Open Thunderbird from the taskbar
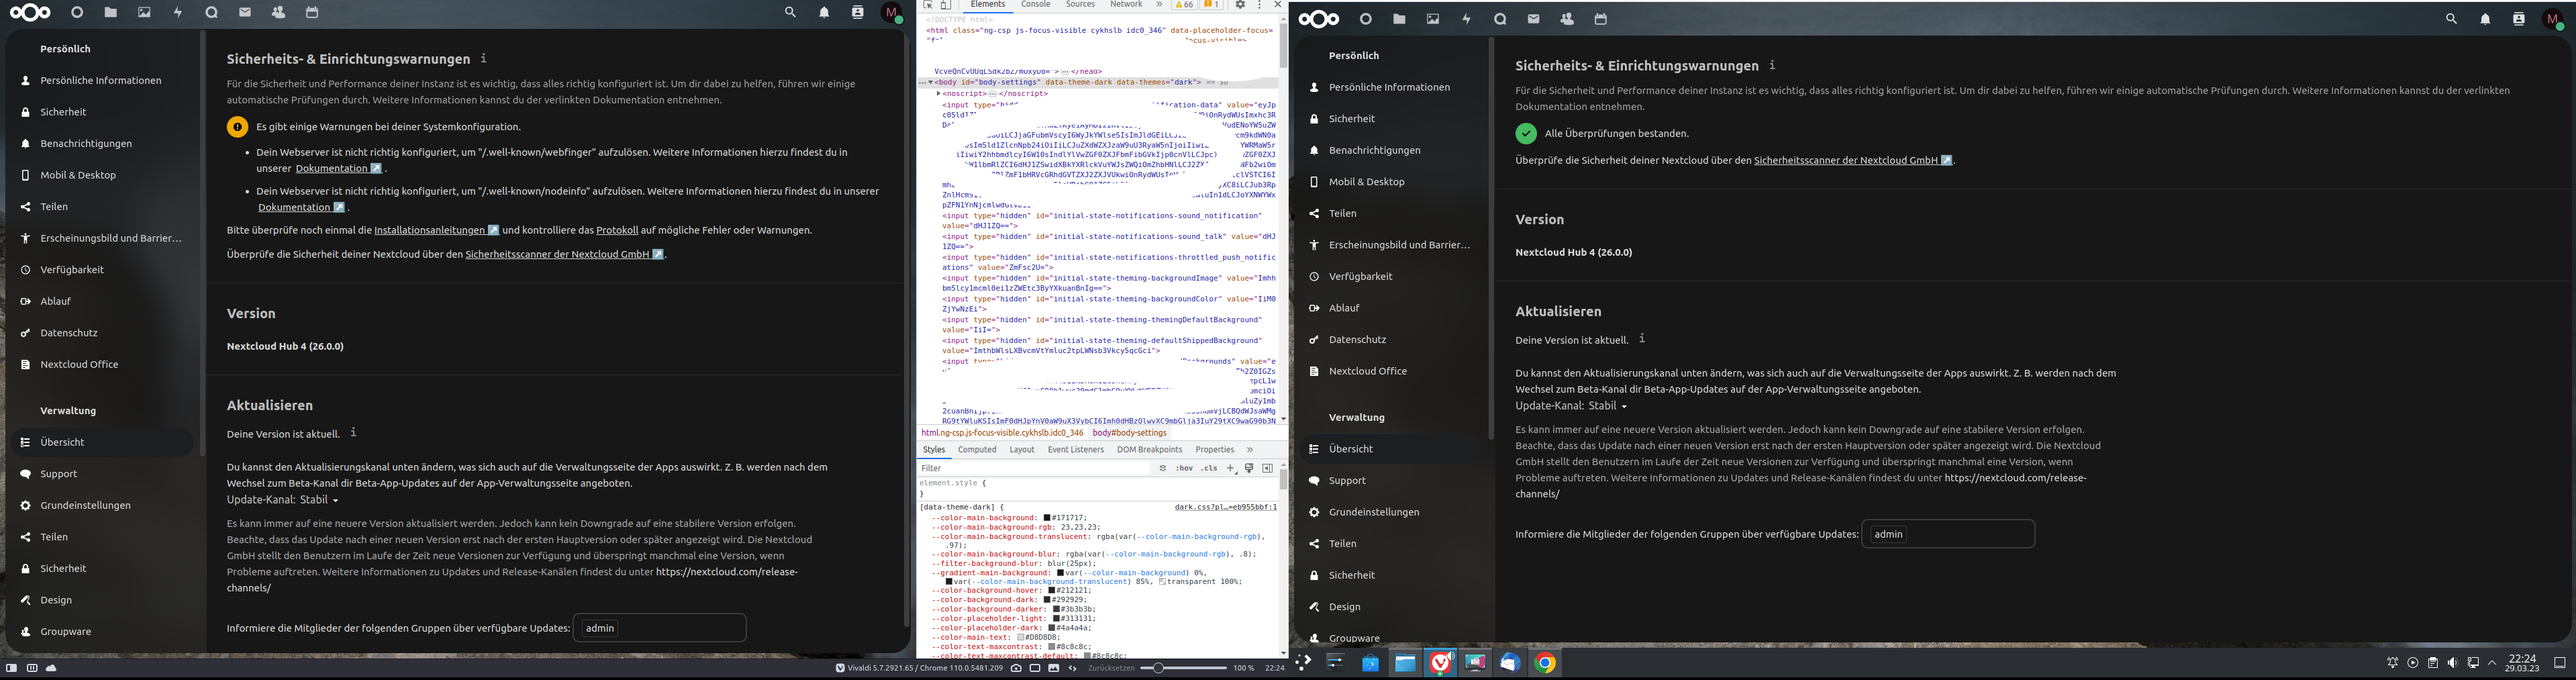The width and height of the screenshot is (2576, 680). (x=1510, y=662)
